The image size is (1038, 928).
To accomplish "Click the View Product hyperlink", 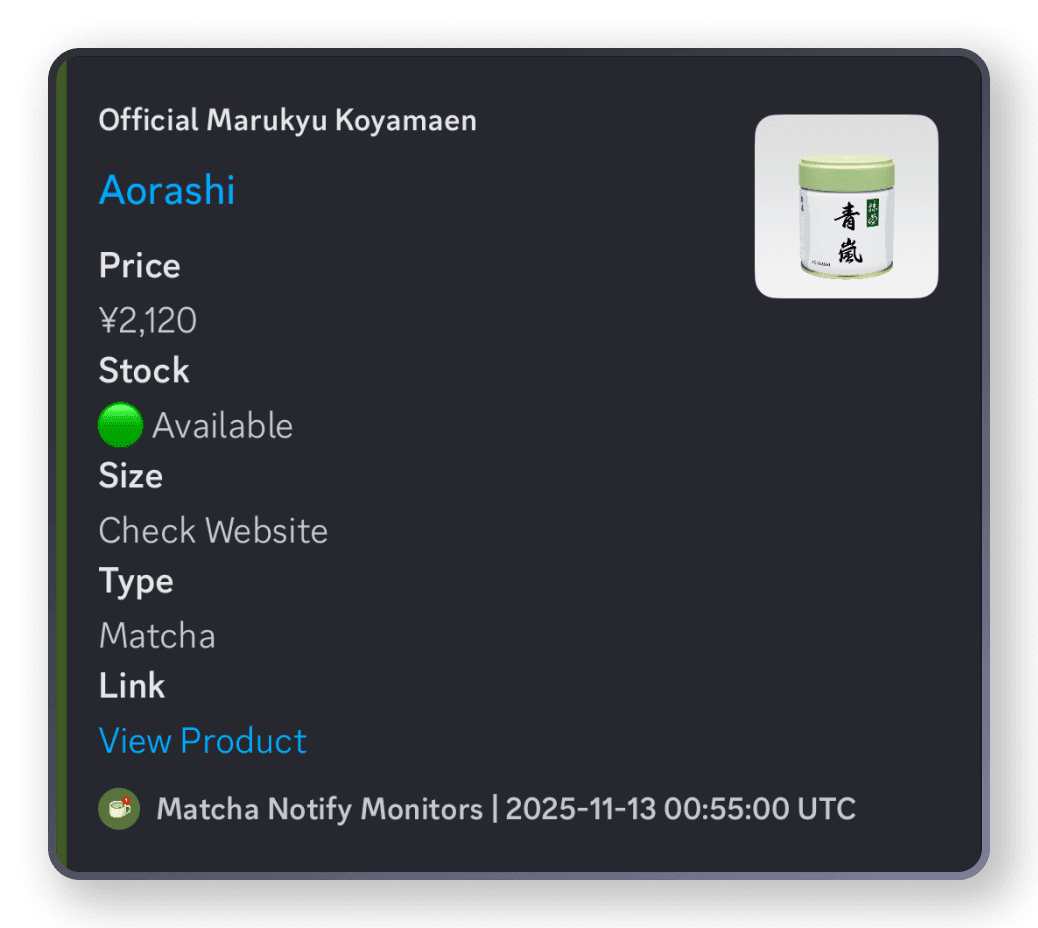I will pyautogui.click(x=203, y=741).
